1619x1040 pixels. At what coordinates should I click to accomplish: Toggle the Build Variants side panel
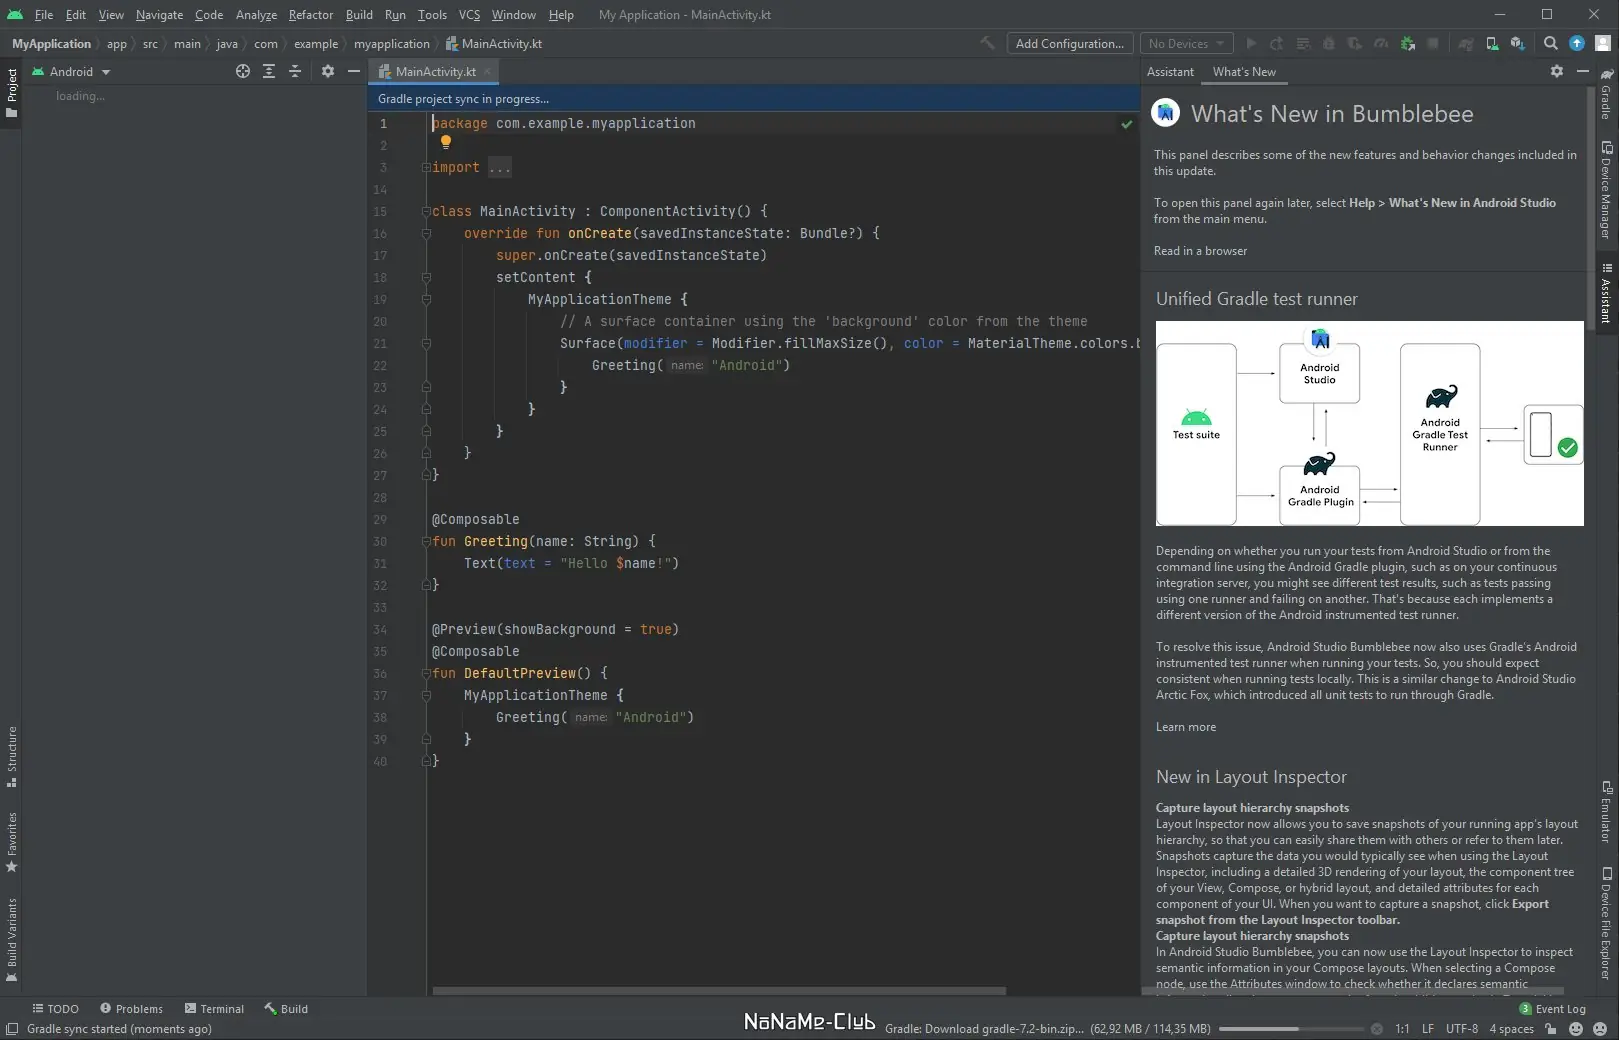[x=12, y=938]
